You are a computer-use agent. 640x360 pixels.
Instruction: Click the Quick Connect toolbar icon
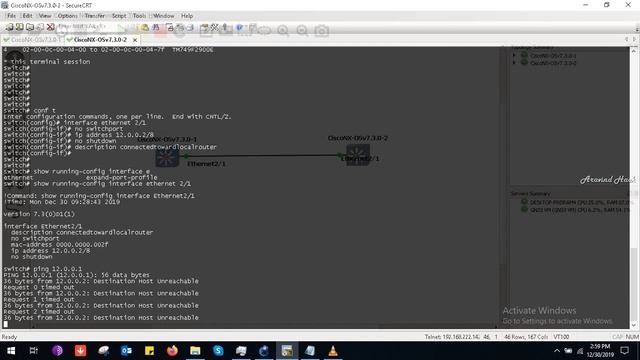(30, 27)
